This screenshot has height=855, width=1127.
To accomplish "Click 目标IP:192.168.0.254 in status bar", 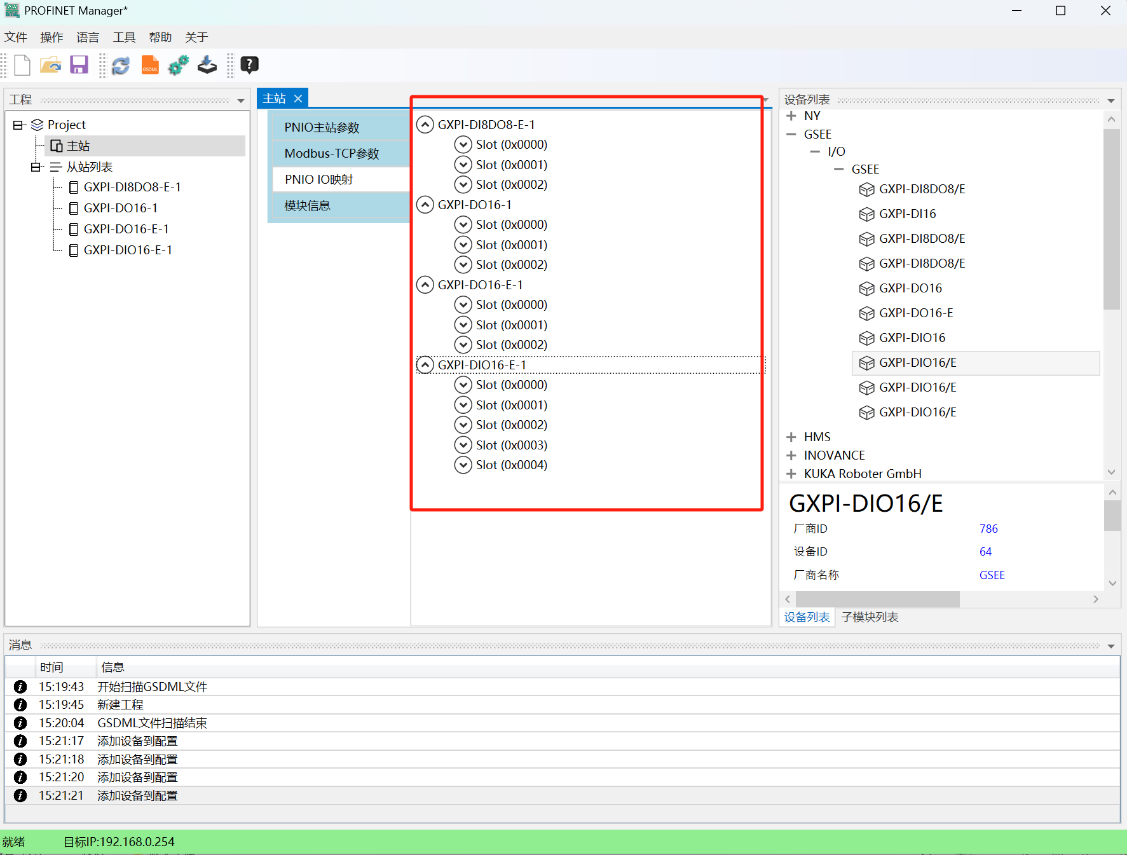I will pos(119,842).
